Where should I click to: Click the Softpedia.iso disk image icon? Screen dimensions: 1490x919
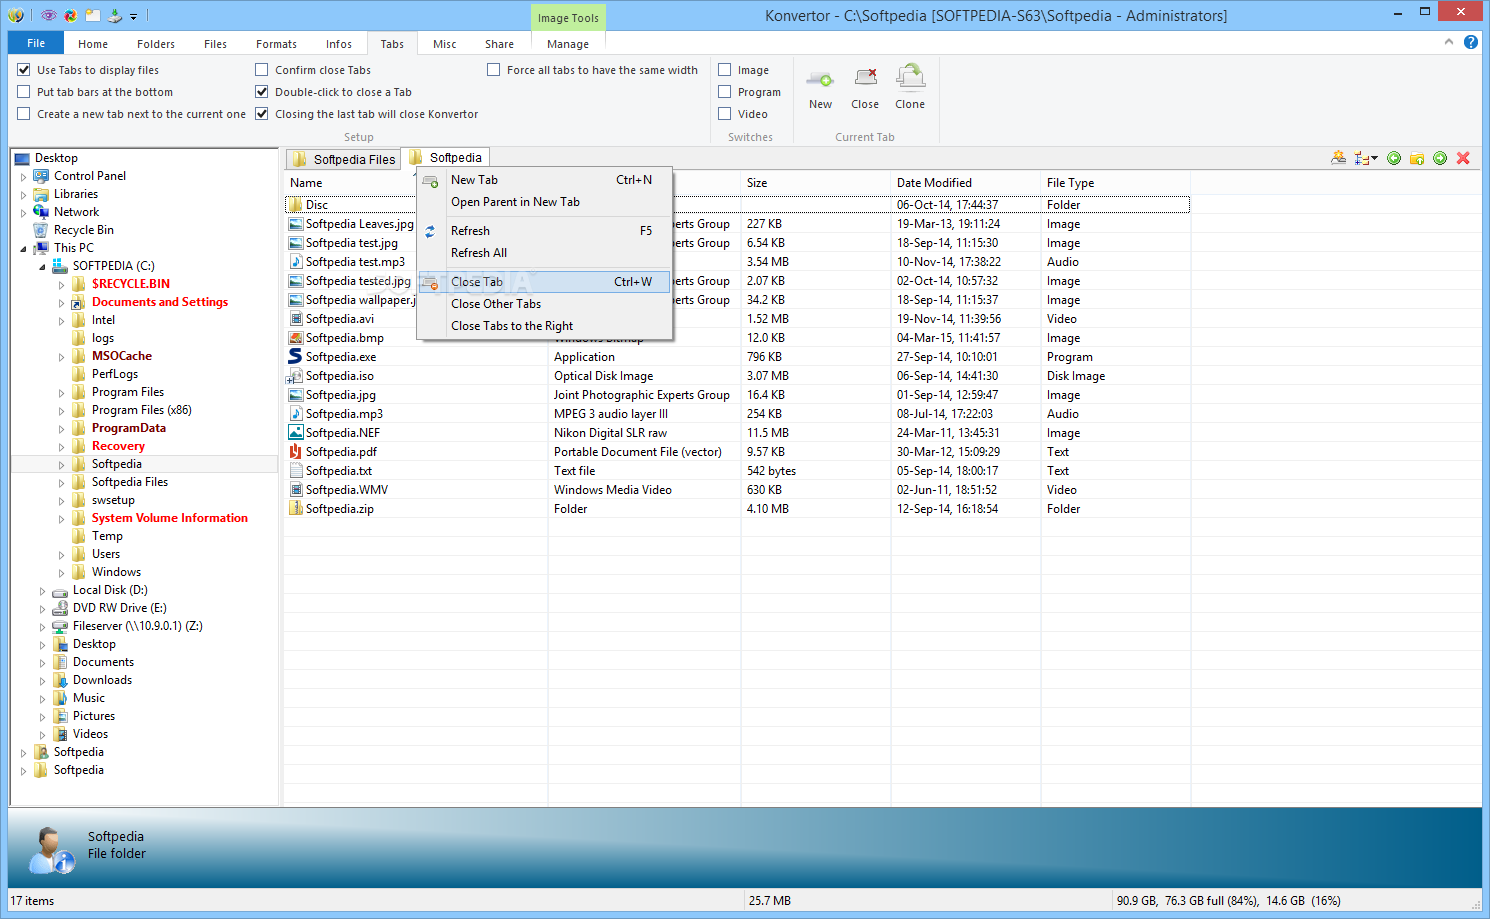pos(295,376)
